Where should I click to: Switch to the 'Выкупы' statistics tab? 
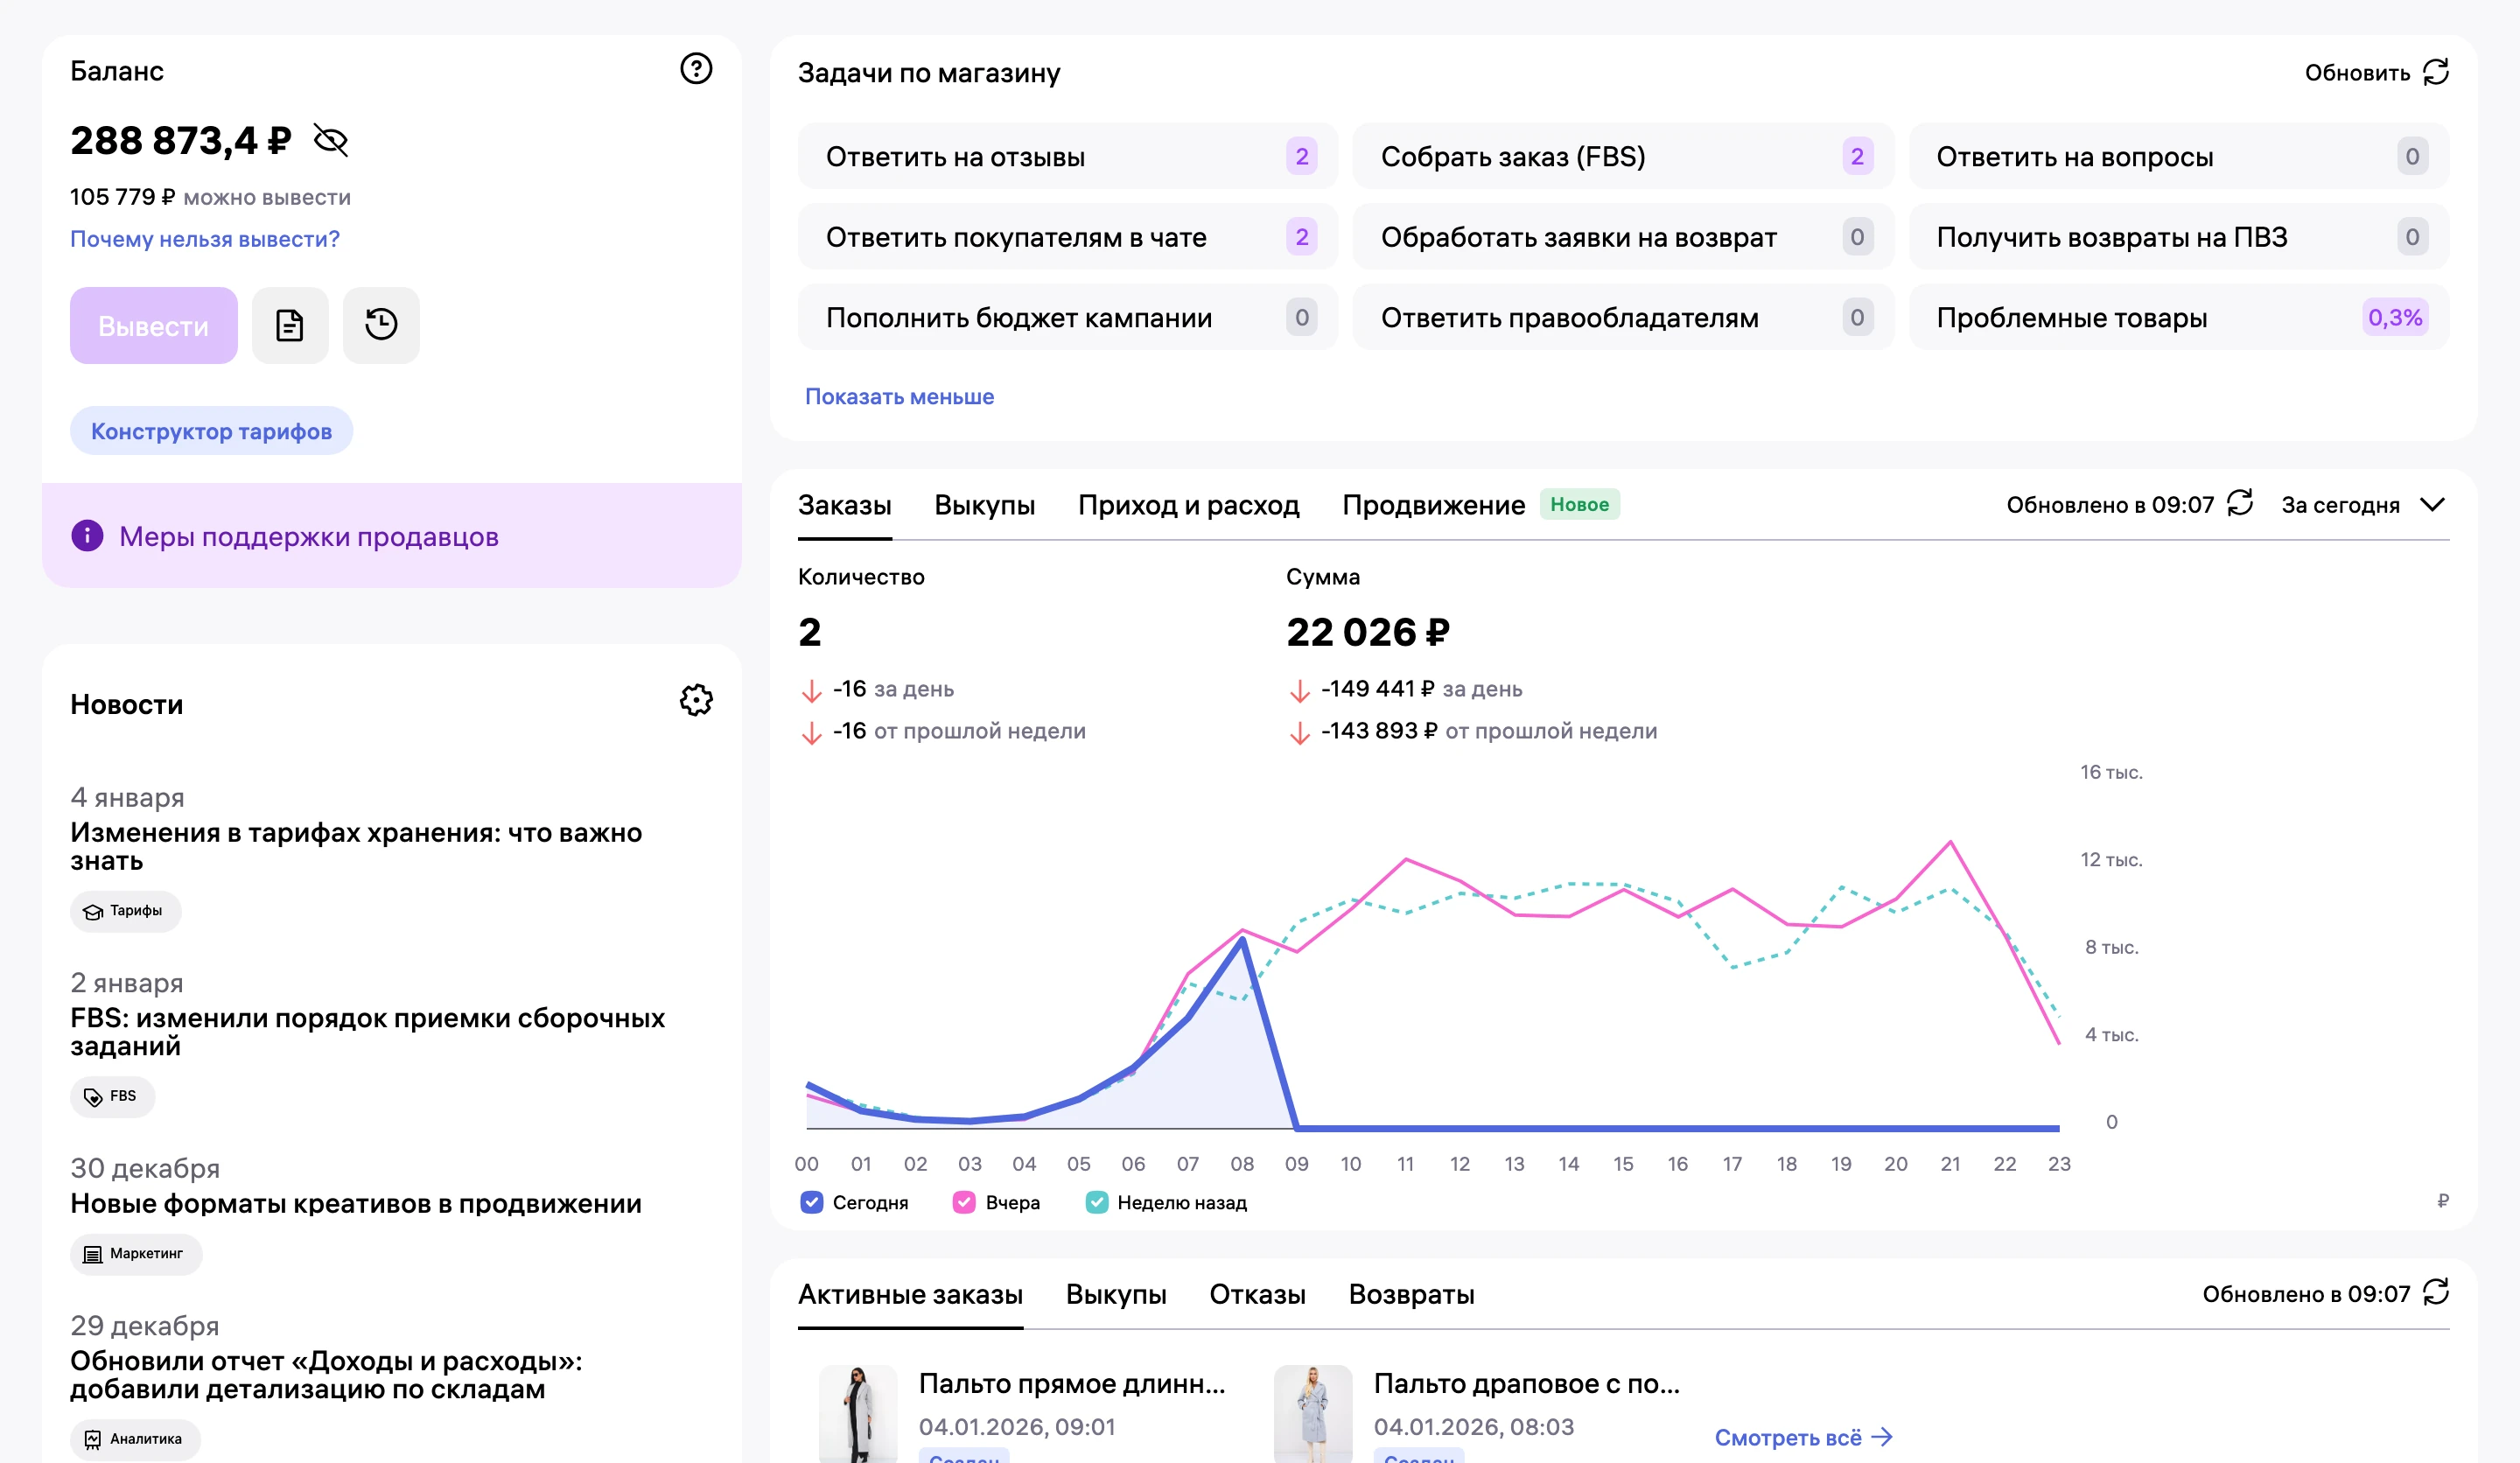click(984, 505)
